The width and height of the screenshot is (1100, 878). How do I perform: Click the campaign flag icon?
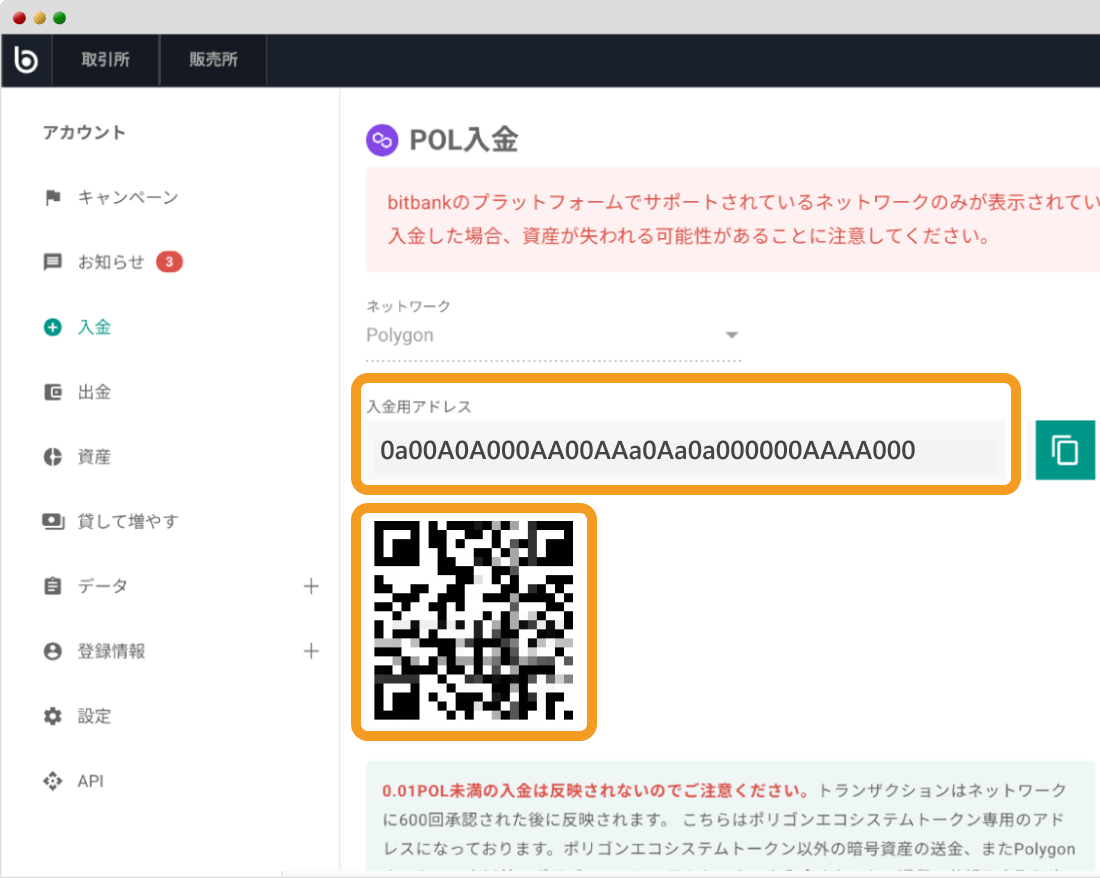coord(53,198)
